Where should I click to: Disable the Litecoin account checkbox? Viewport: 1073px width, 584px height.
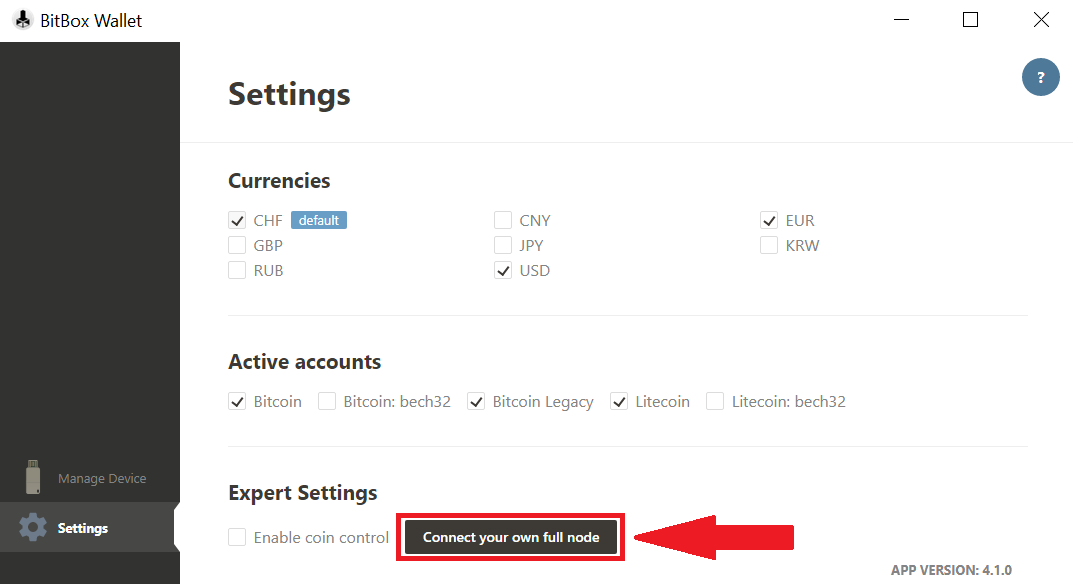coord(620,402)
